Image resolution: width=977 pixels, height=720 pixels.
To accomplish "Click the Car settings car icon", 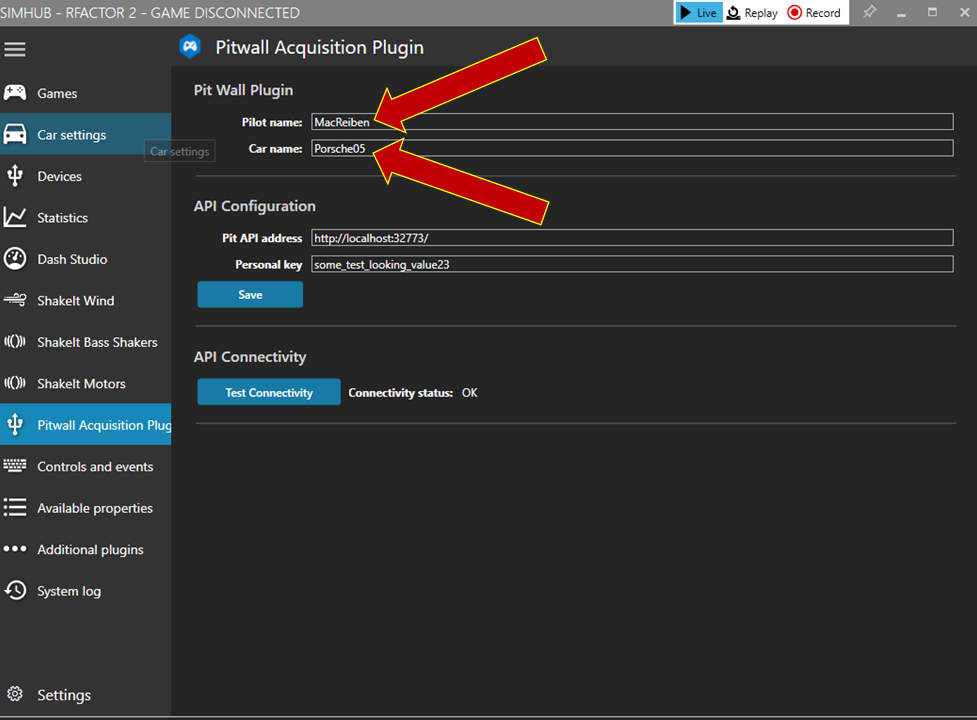I will [15, 135].
